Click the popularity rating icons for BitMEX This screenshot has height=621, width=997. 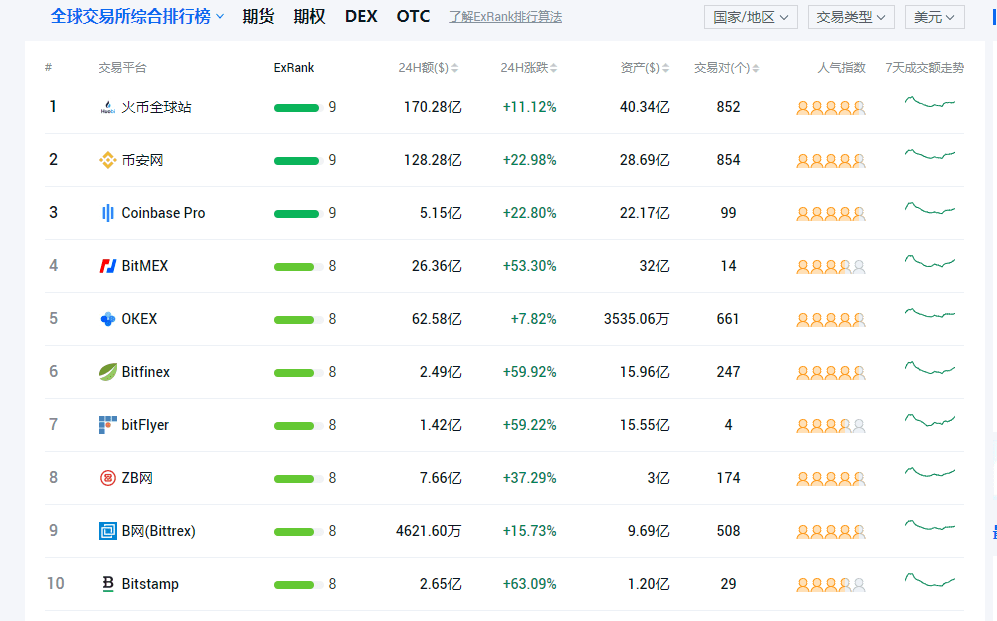[831, 267]
